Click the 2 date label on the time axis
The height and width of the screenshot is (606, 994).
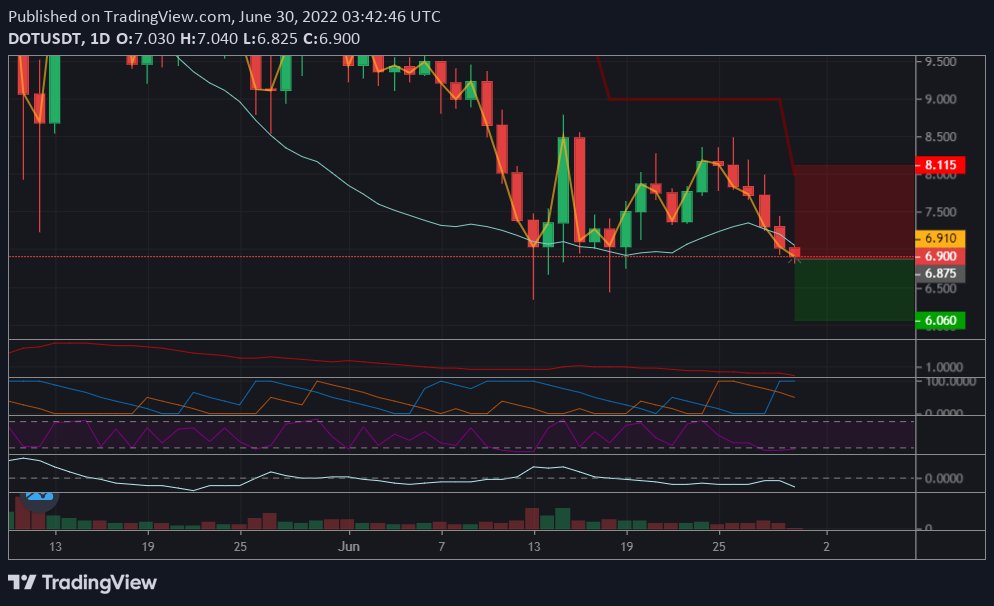pyautogui.click(x=826, y=546)
